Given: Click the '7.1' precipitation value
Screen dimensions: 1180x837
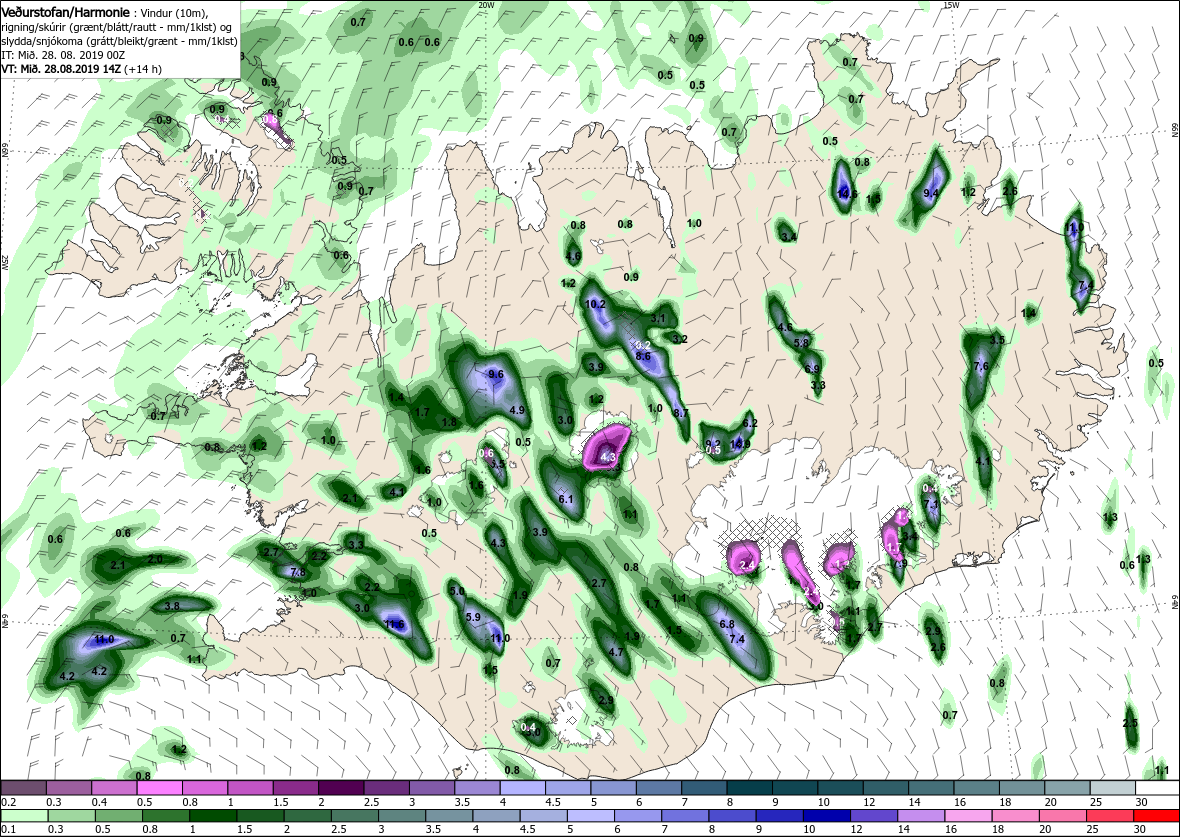Looking at the screenshot, I should [x=931, y=504].
